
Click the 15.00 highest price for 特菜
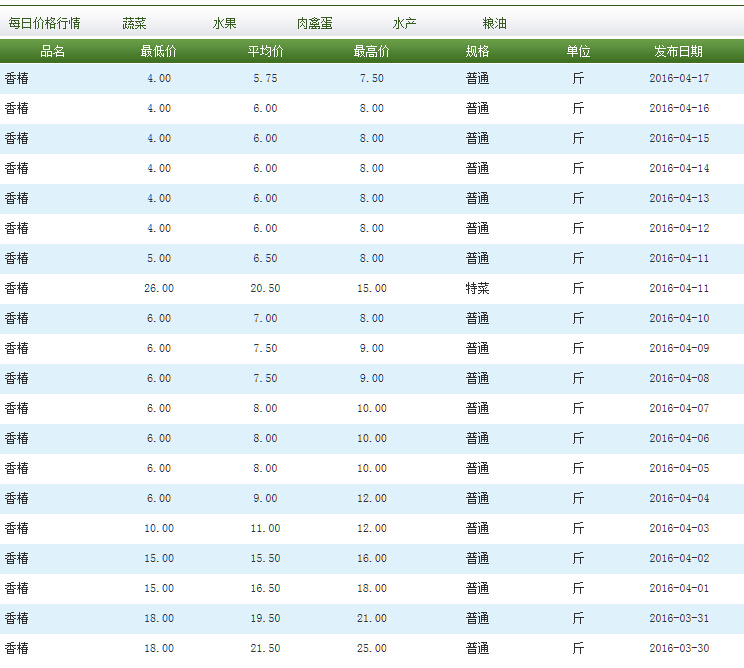[372, 288]
